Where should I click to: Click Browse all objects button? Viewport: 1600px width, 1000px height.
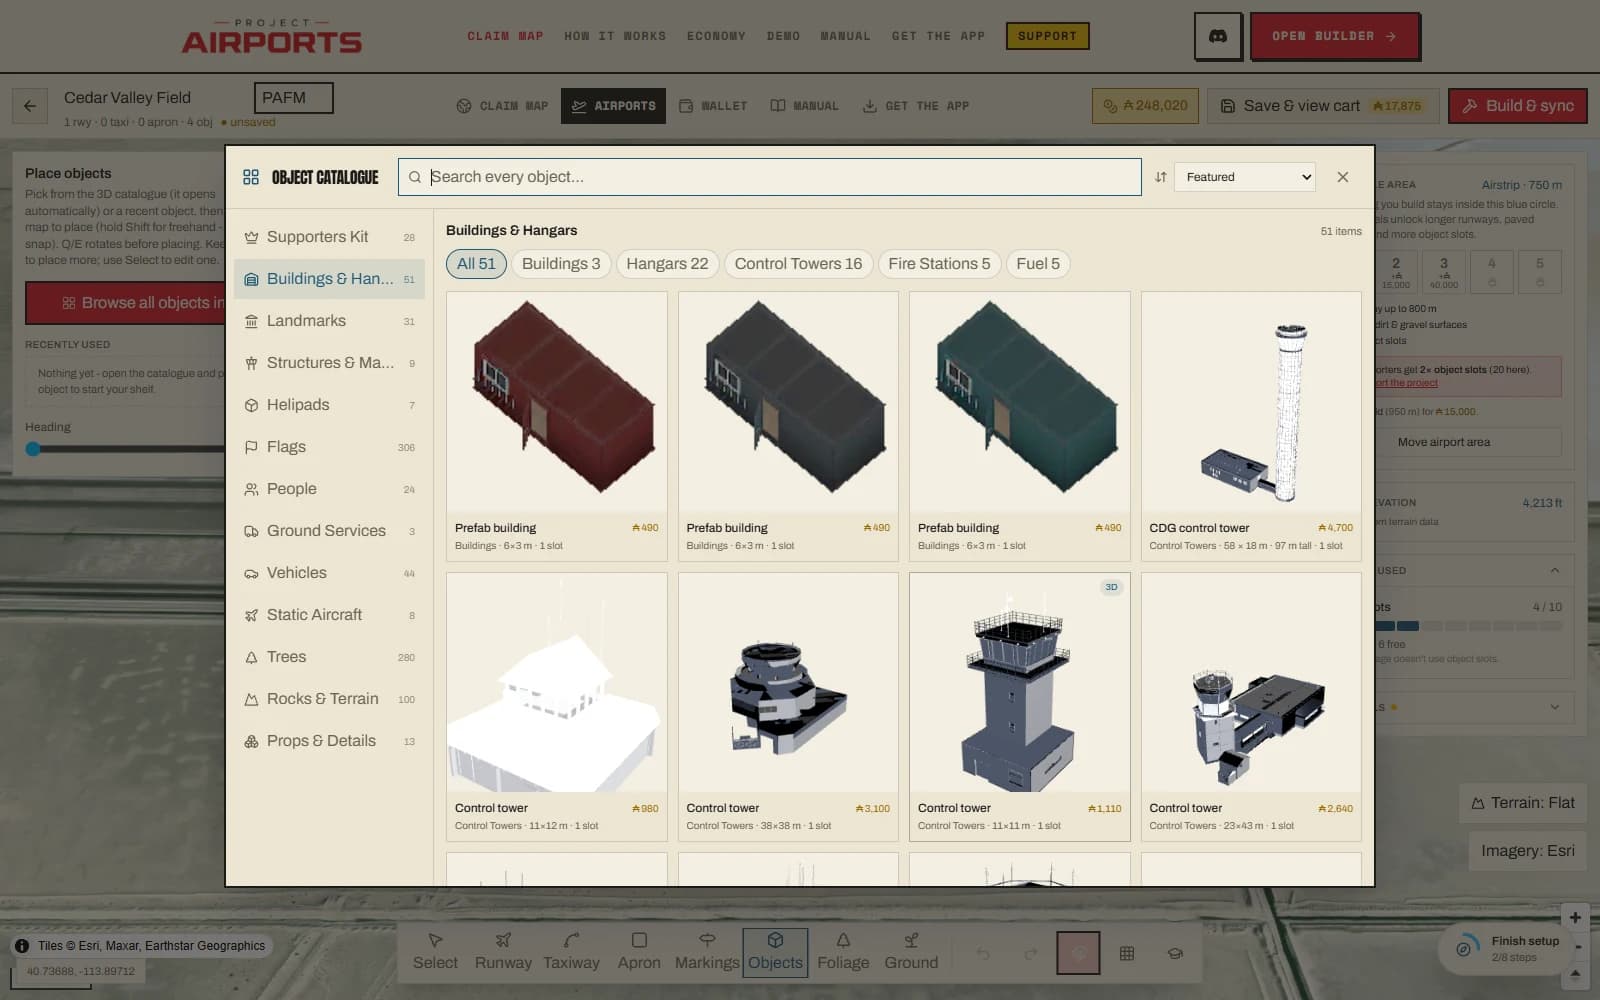click(x=126, y=303)
